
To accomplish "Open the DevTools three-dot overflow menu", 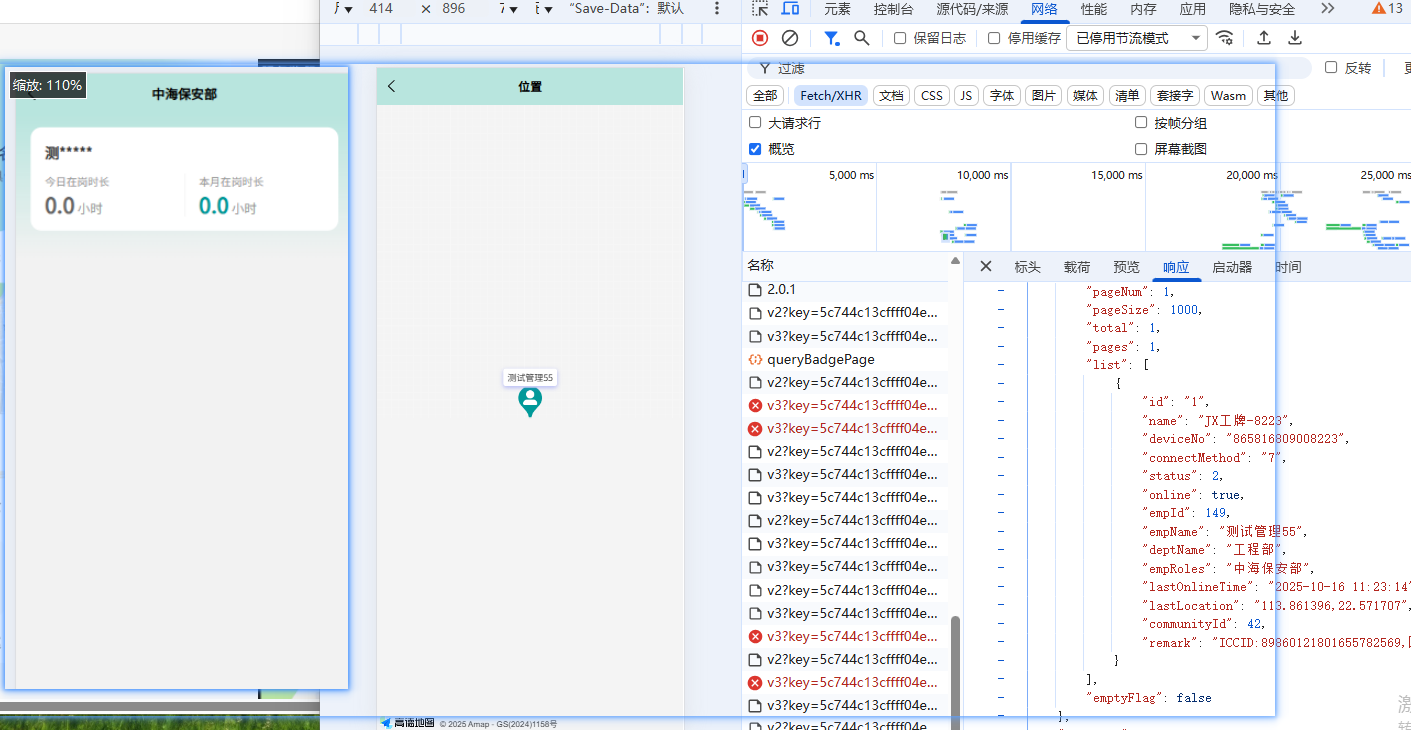I will [717, 9].
